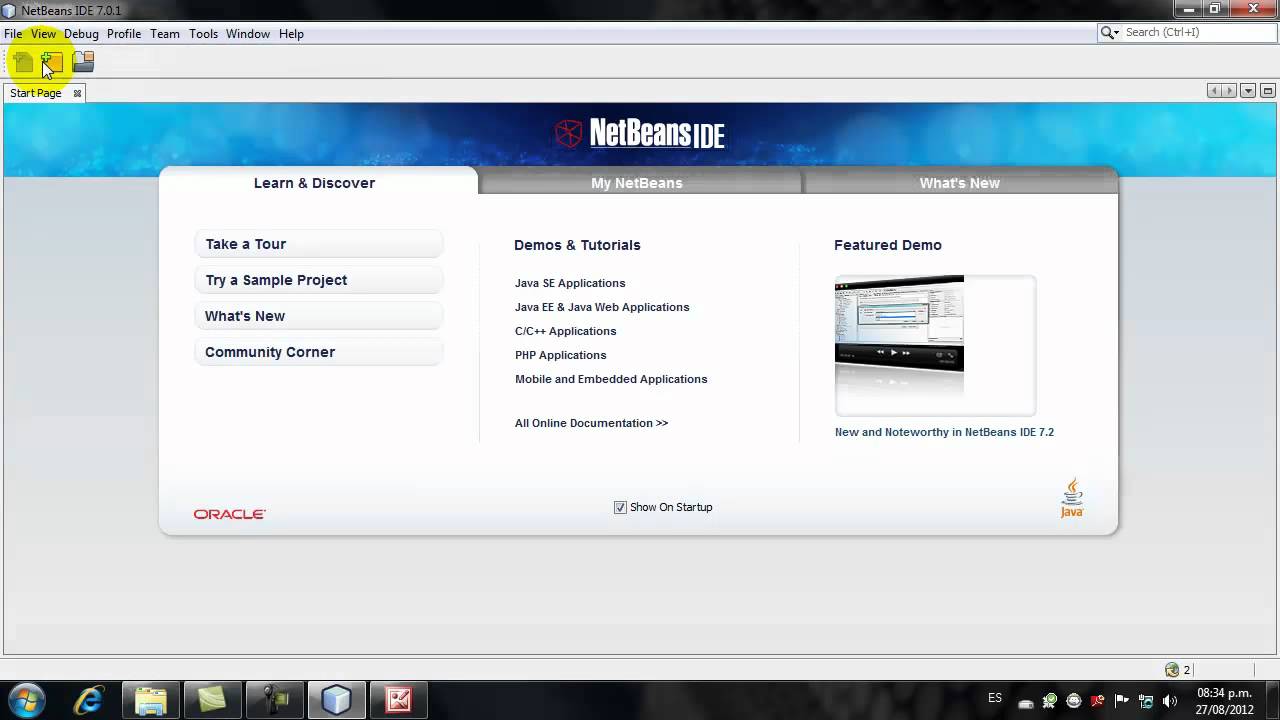
Task: Click the volume speaker tray icon
Action: (x=1170, y=700)
